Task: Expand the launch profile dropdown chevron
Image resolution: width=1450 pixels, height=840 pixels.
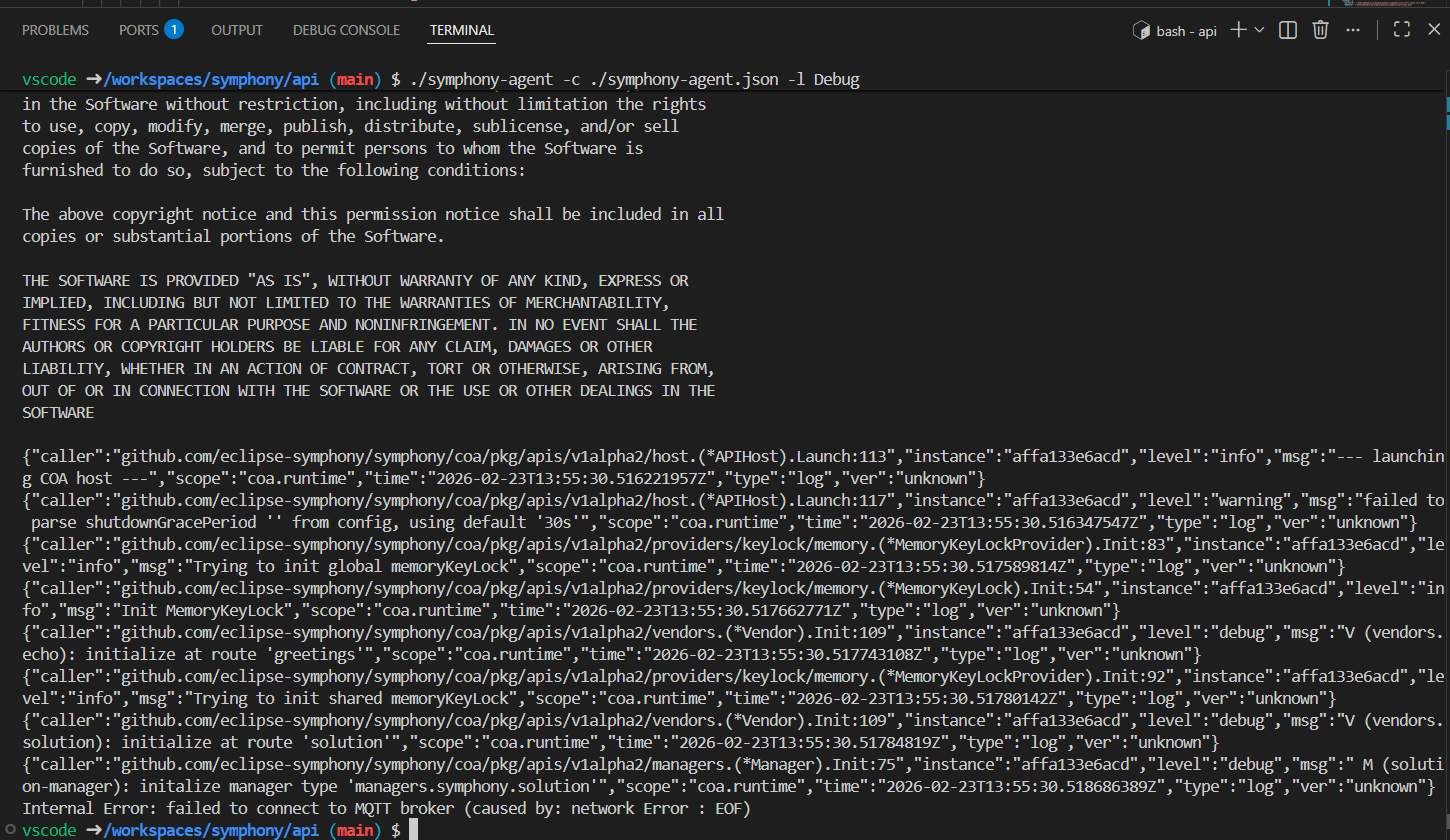Action: 1259,30
